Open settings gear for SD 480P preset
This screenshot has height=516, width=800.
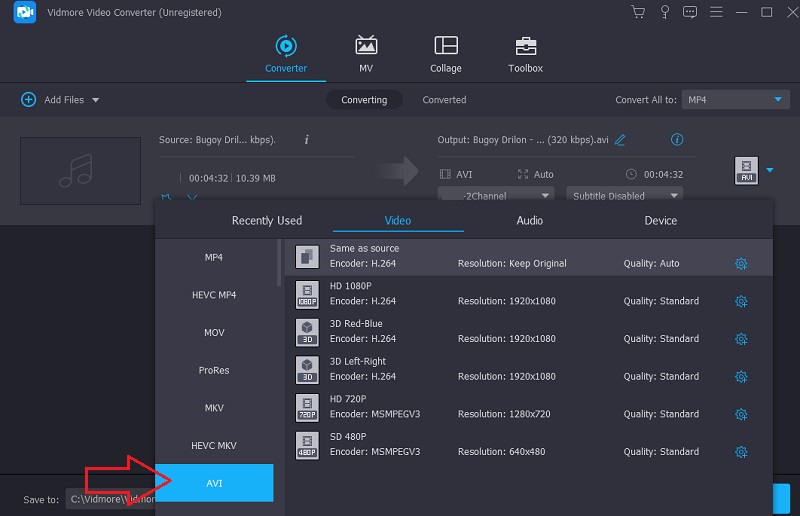pyautogui.click(x=741, y=452)
